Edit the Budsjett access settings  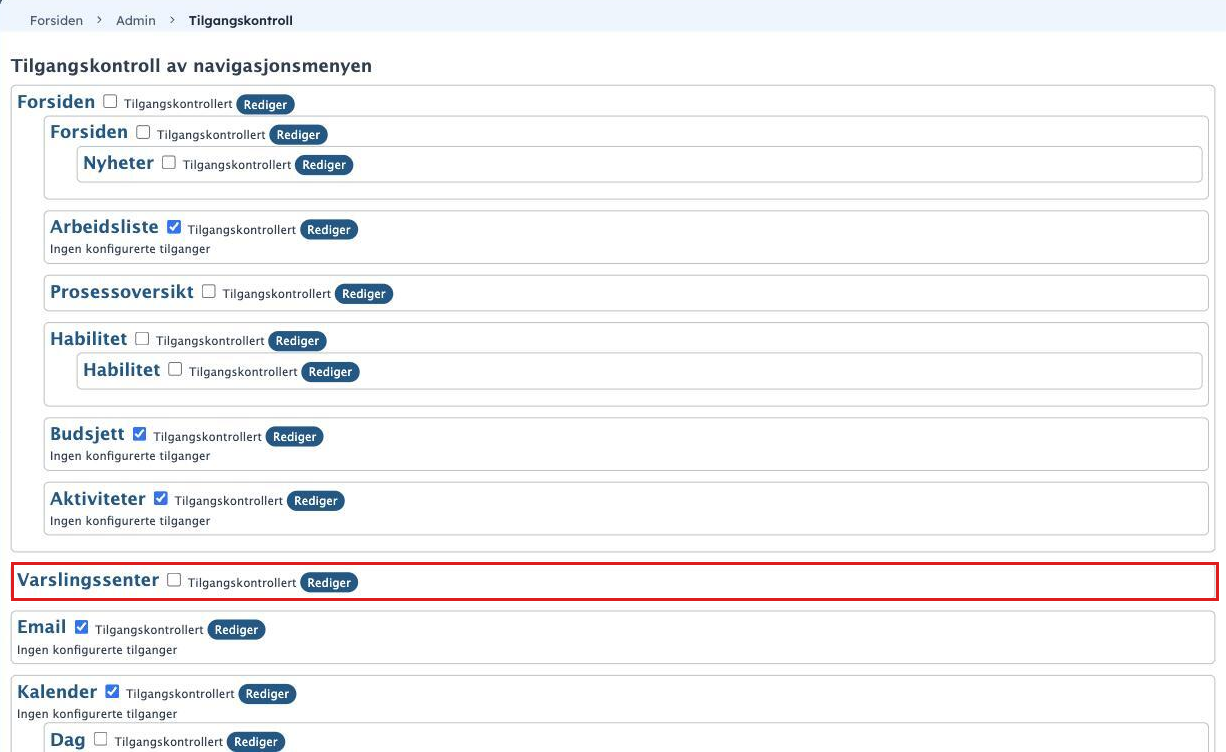pyautogui.click(x=295, y=437)
